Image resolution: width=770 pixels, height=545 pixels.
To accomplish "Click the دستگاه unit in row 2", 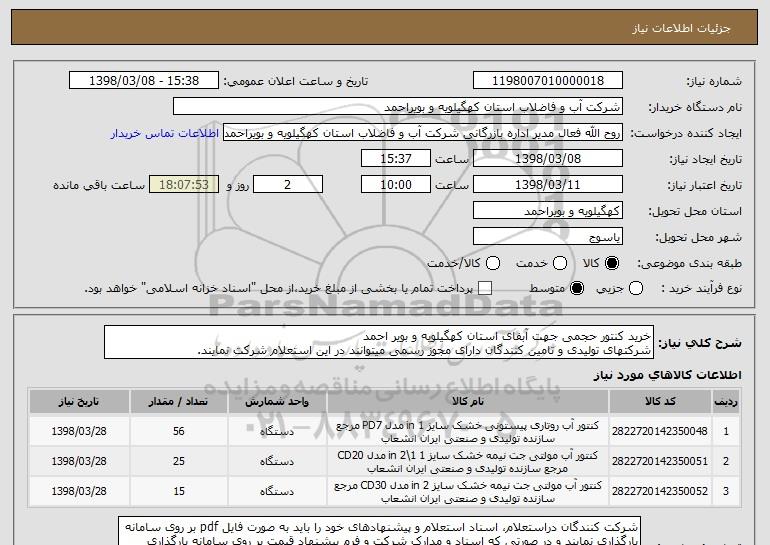I will [277, 462].
